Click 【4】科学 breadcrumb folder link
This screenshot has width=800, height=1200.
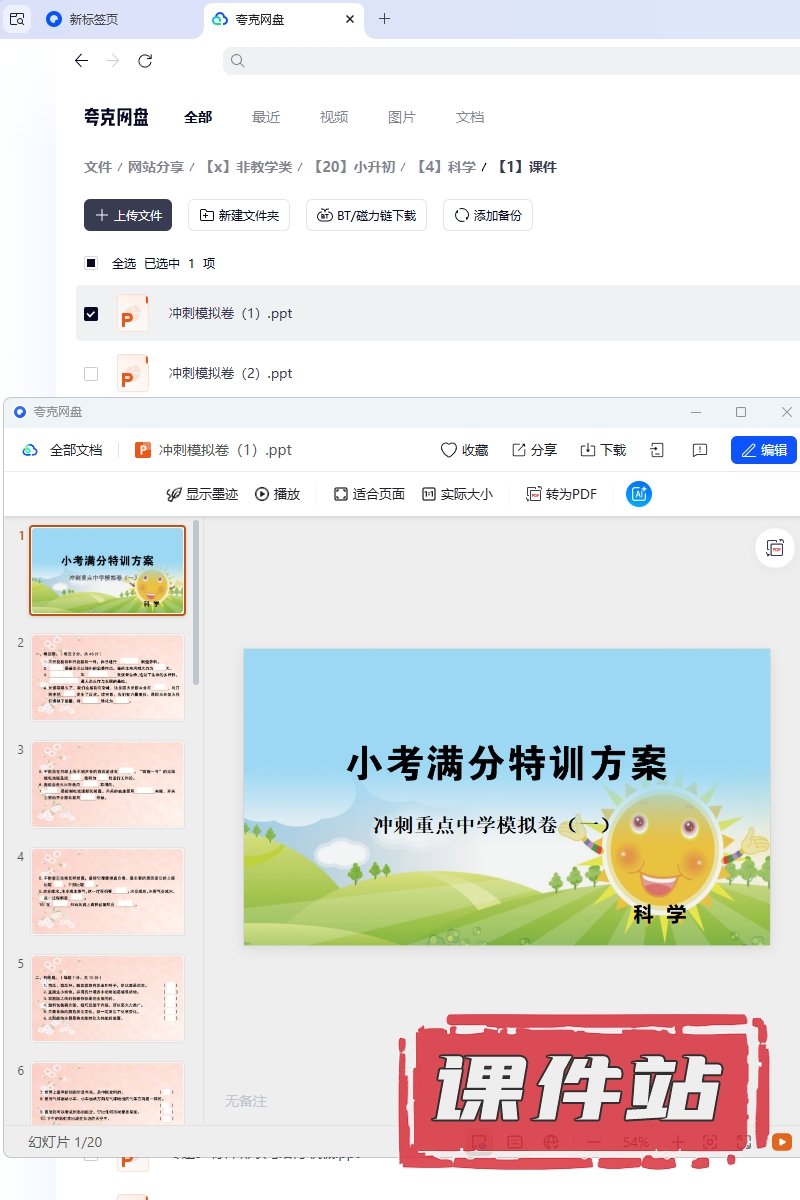pos(445,167)
